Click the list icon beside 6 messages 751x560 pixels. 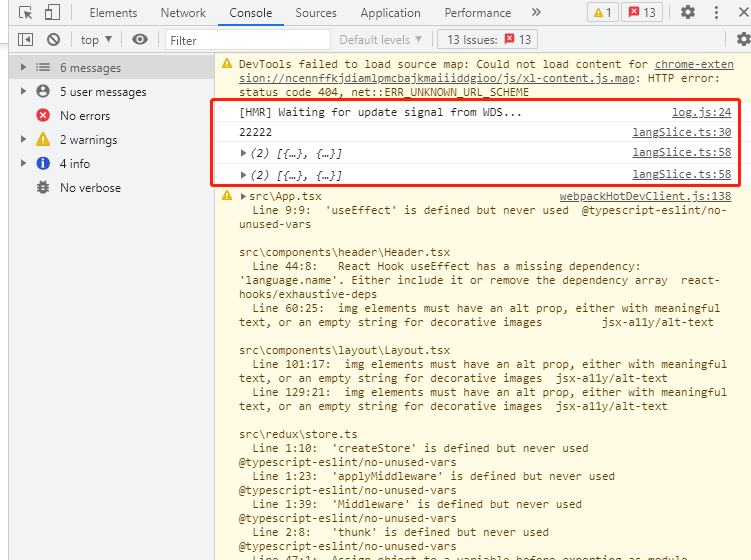tap(43, 67)
